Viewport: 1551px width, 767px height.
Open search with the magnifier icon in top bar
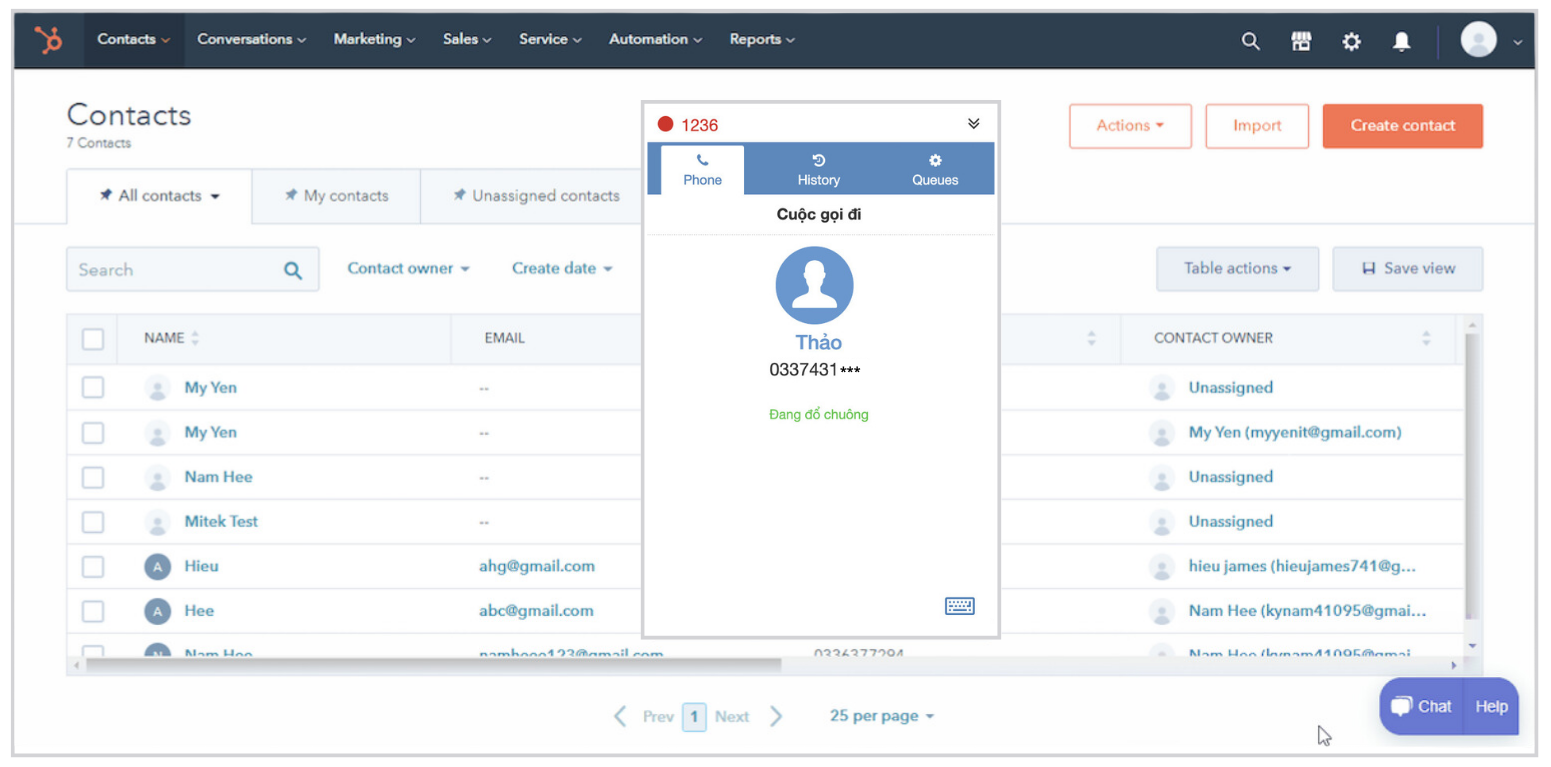(x=1250, y=41)
